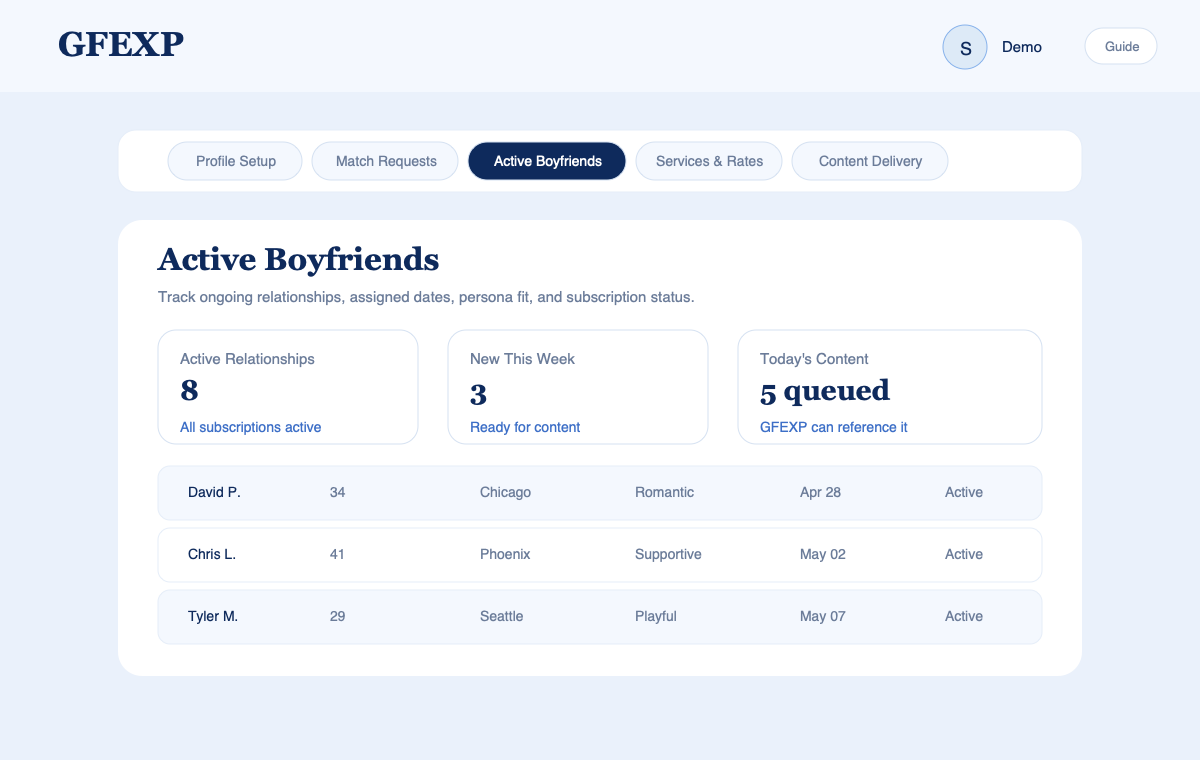1200x760 pixels.
Task: Click age 41 in Chris's row
Action: (337, 554)
